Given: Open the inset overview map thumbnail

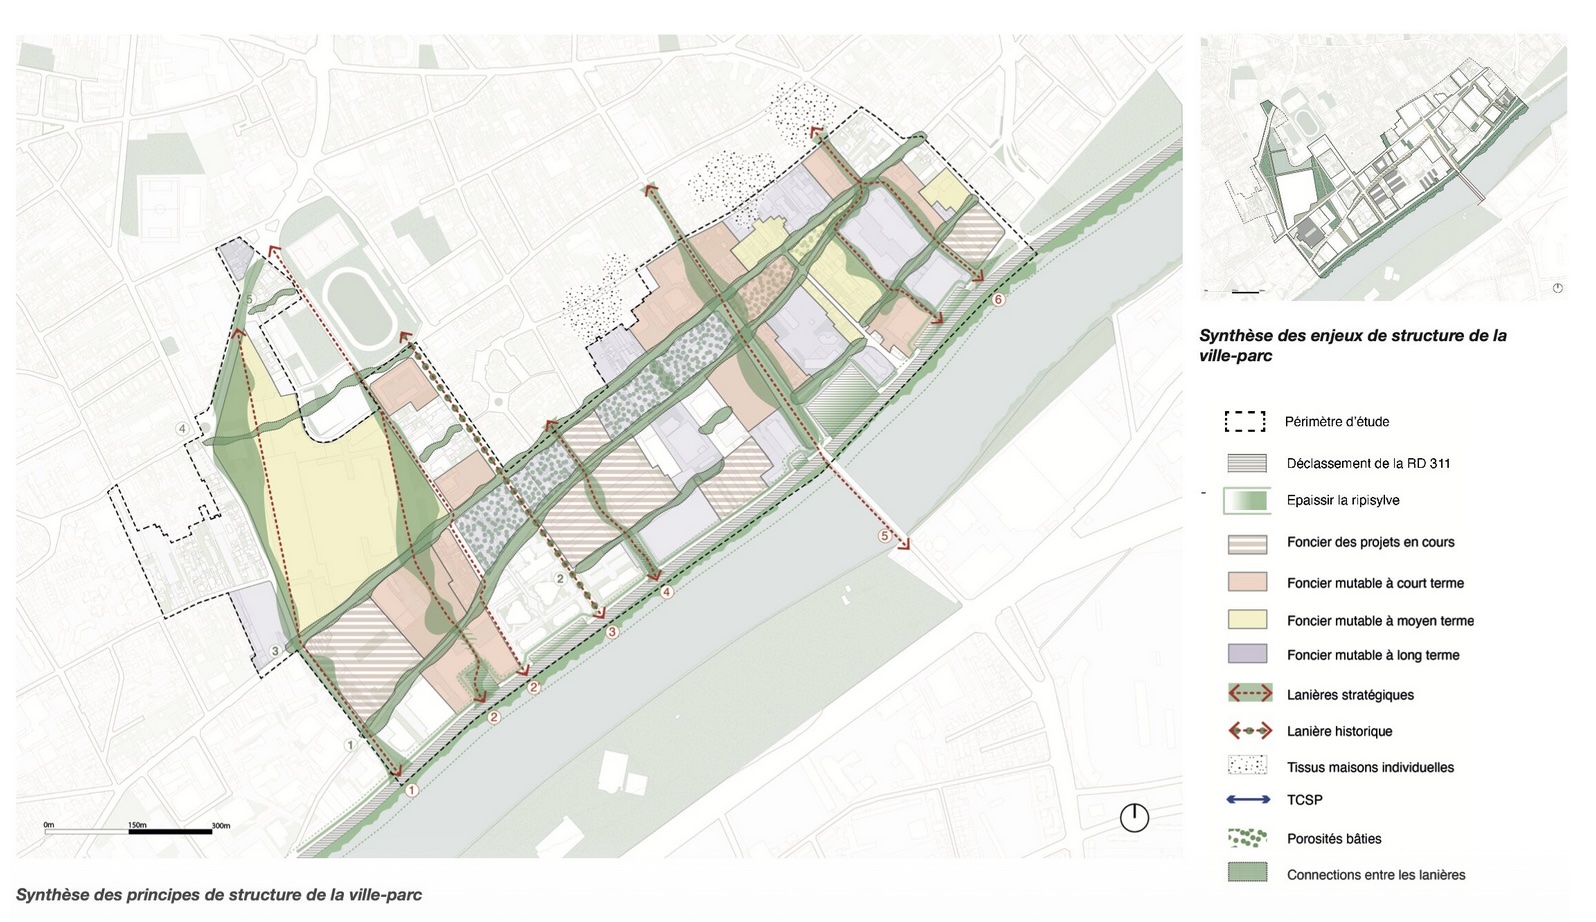Looking at the screenshot, I should (x=1383, y=167).
